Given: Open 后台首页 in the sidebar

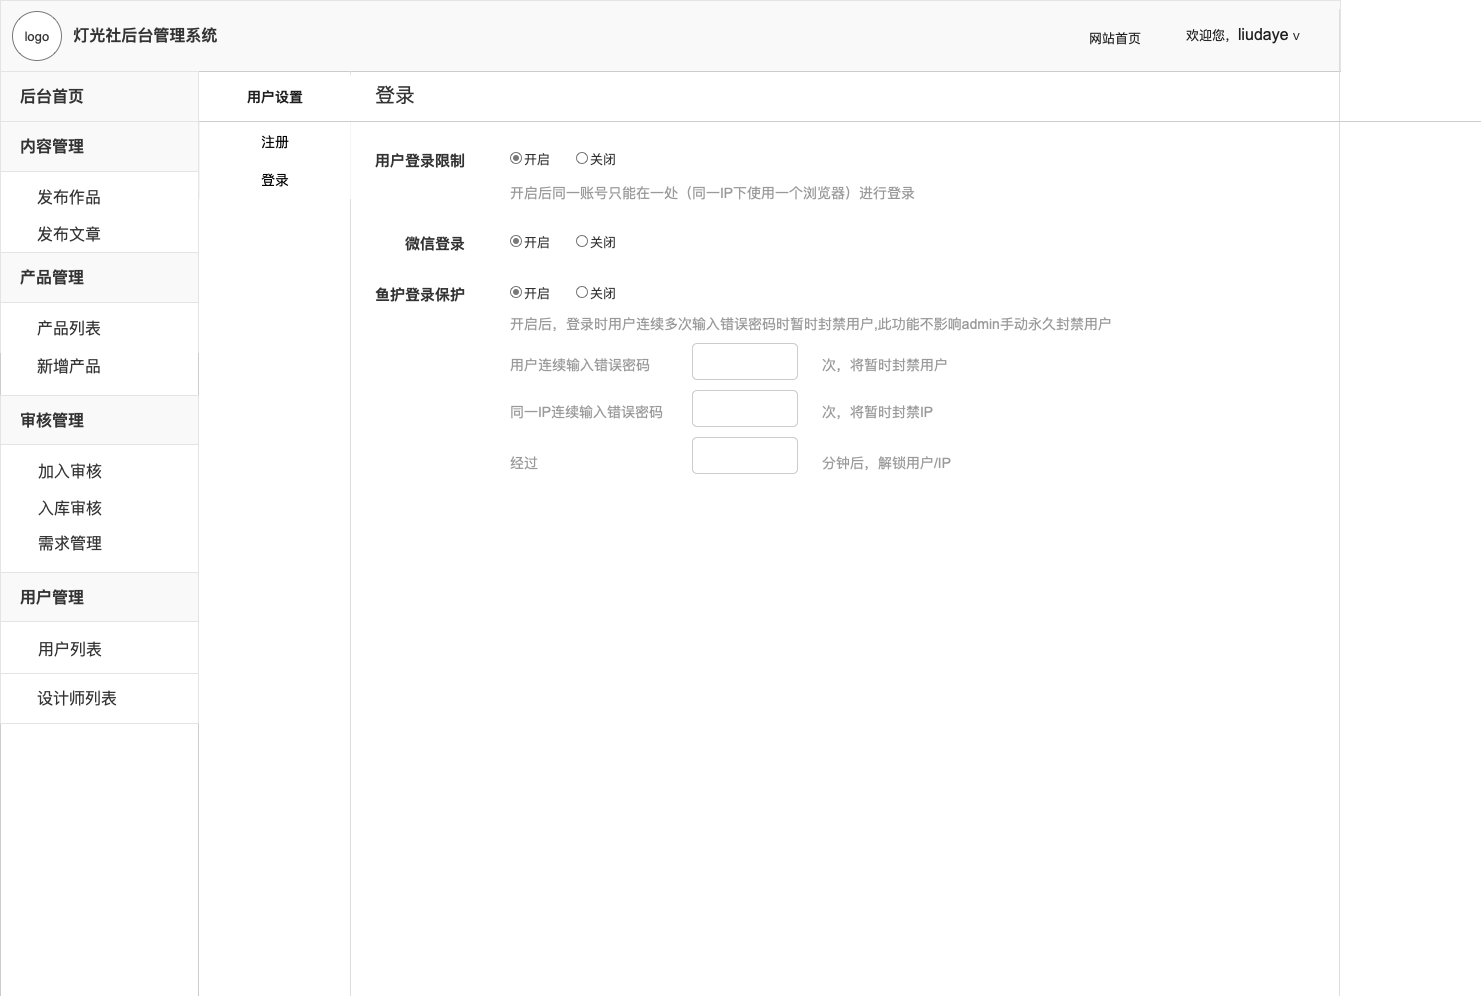Looking at the screenshot, I should pos(52,96).
